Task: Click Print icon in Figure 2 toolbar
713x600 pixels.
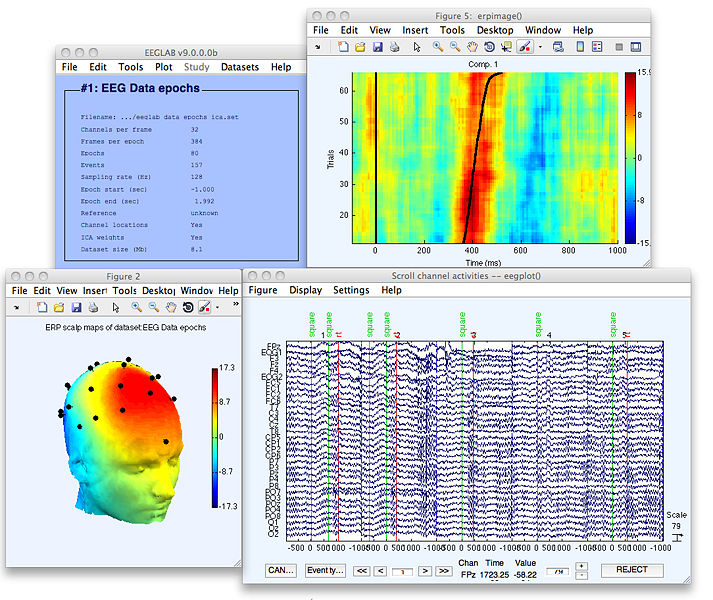Action: pos(93,307)
